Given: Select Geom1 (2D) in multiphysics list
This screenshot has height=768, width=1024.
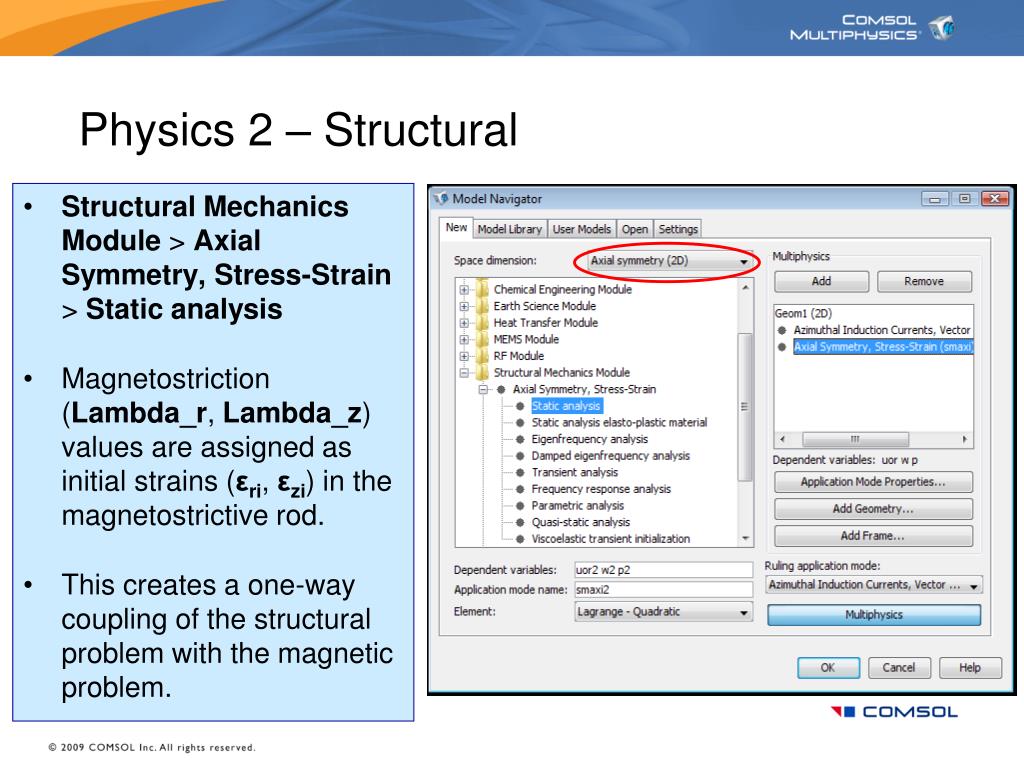Looking at the screenshot, I should (803, 313).
